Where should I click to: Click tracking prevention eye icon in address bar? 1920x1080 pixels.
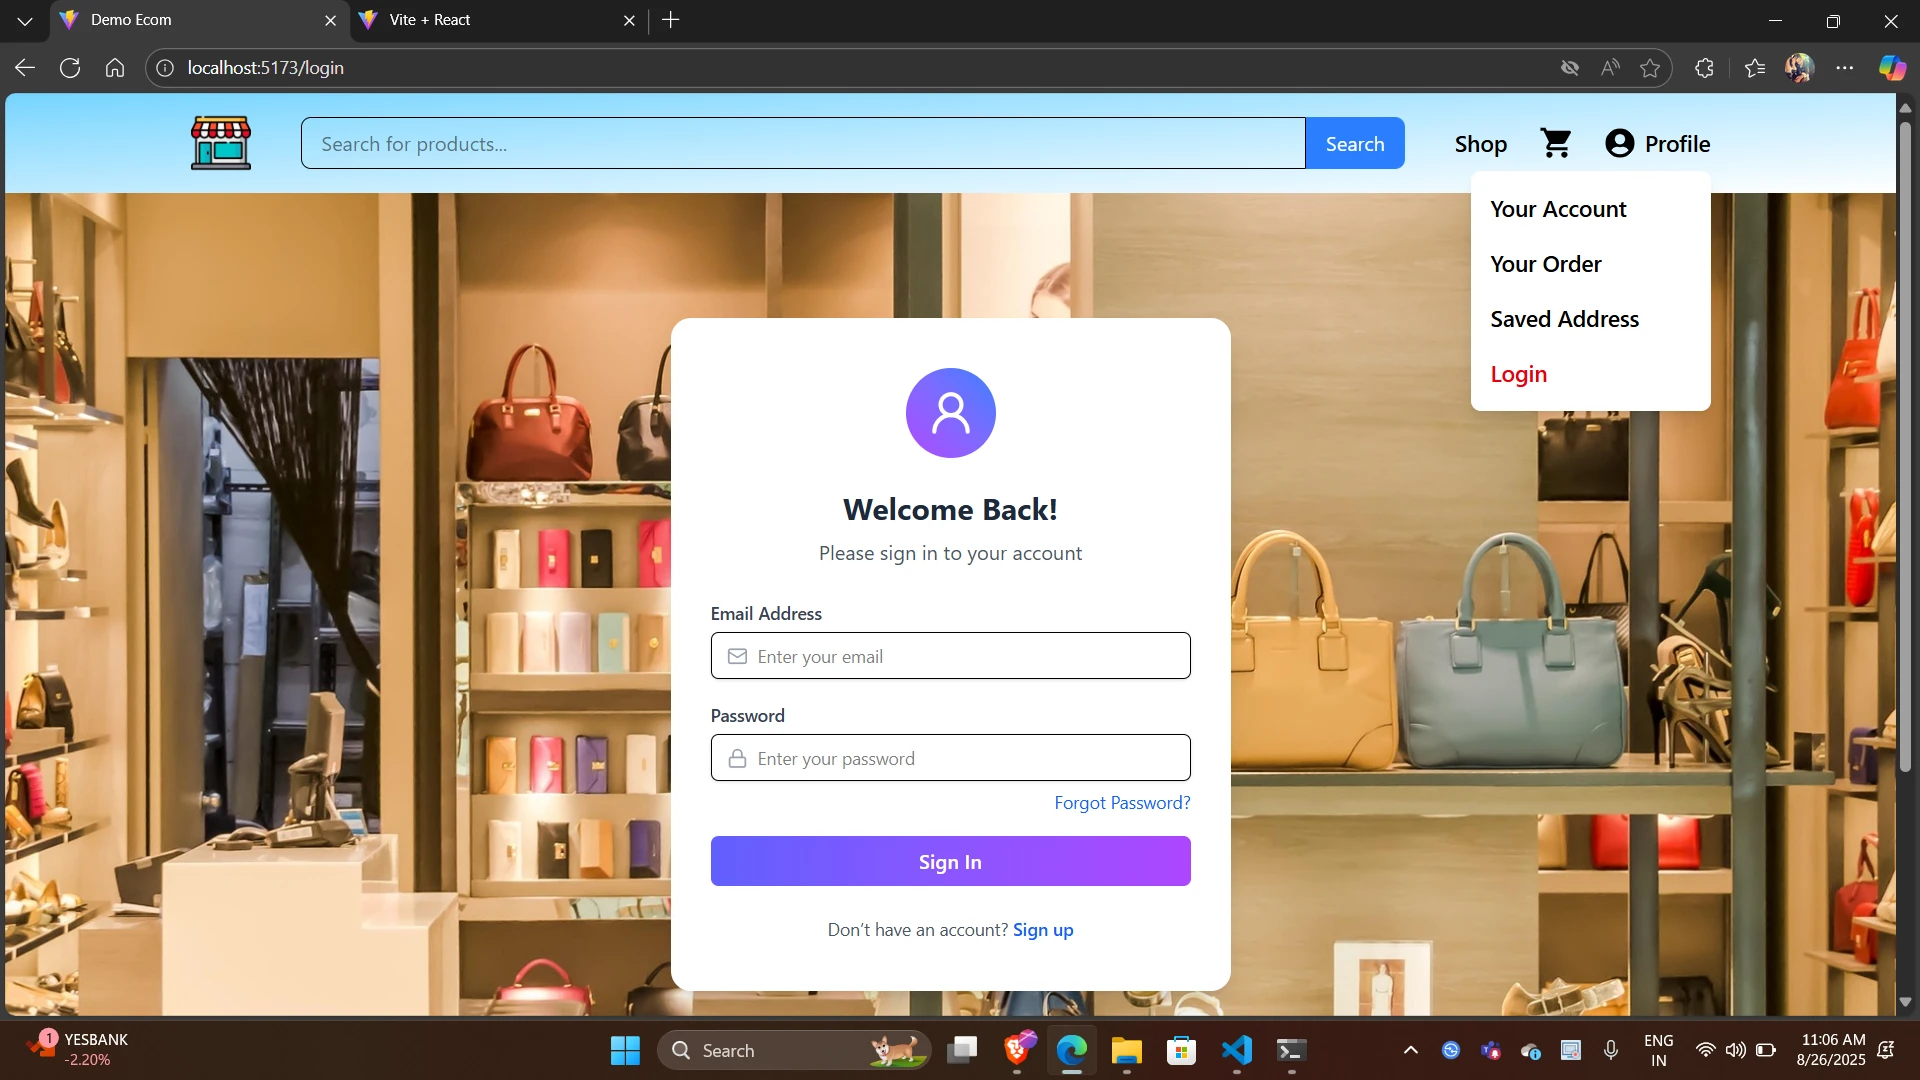tap(1570, 67)
